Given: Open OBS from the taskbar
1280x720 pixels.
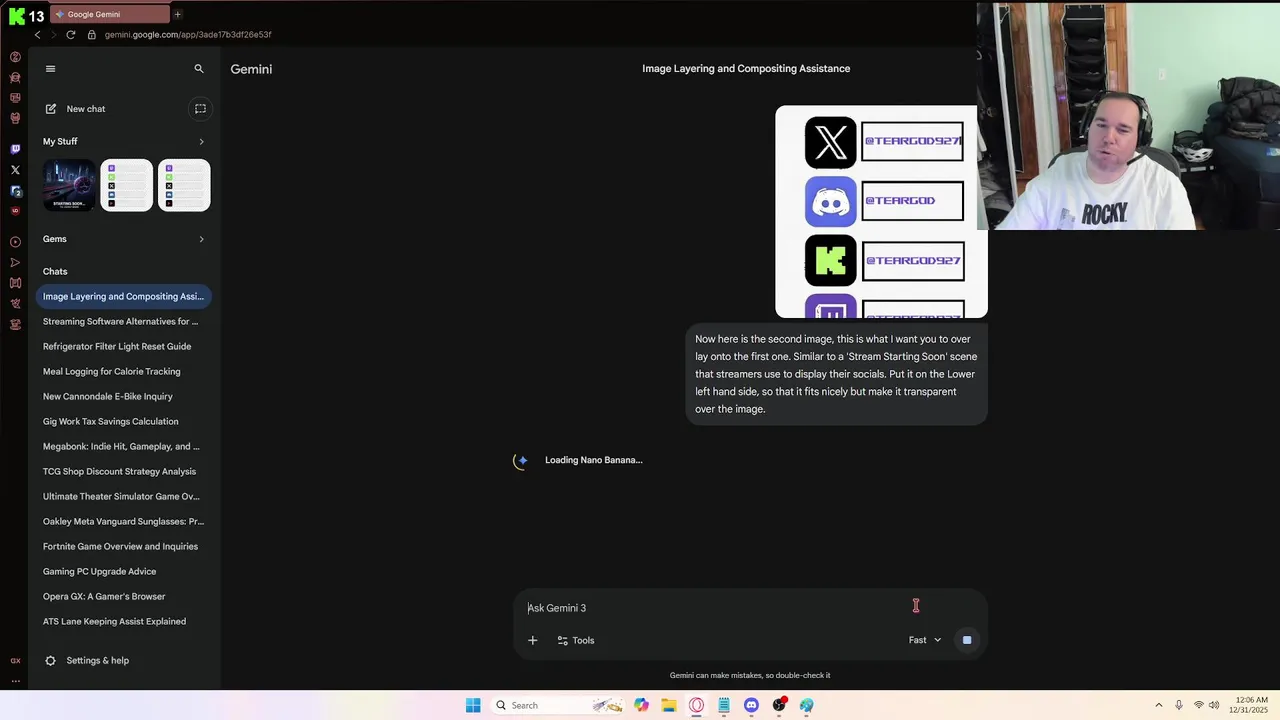Looking at the screenshot, I should click(779, 705).
